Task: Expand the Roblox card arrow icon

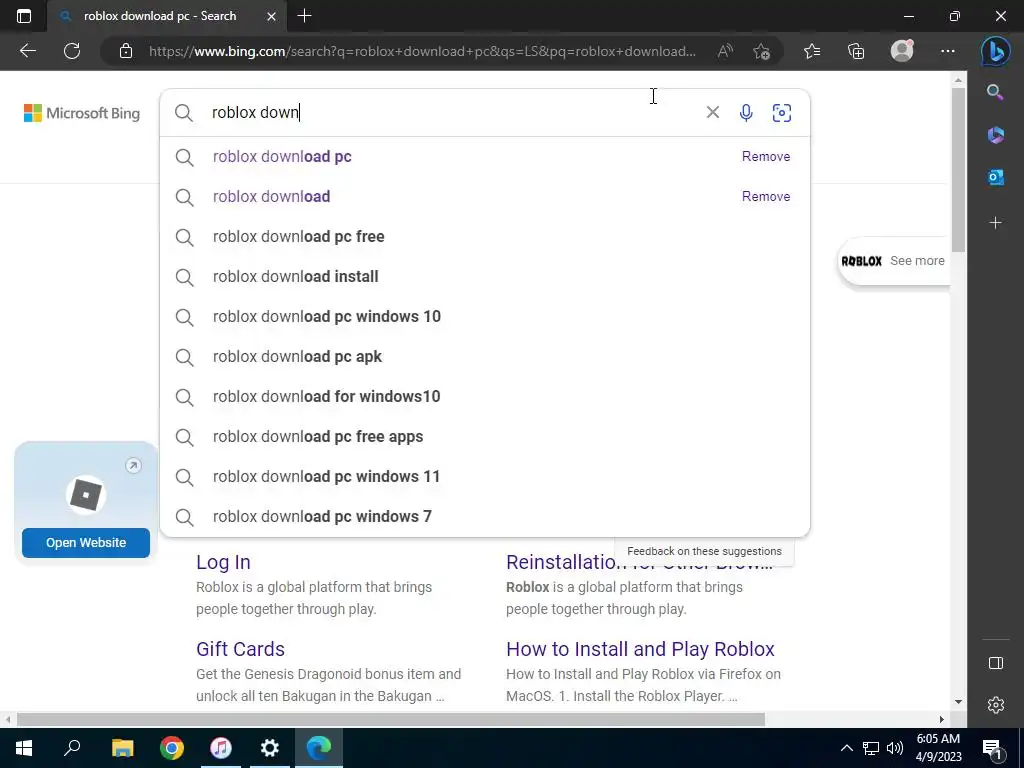Action: click(x=133, y=466)
